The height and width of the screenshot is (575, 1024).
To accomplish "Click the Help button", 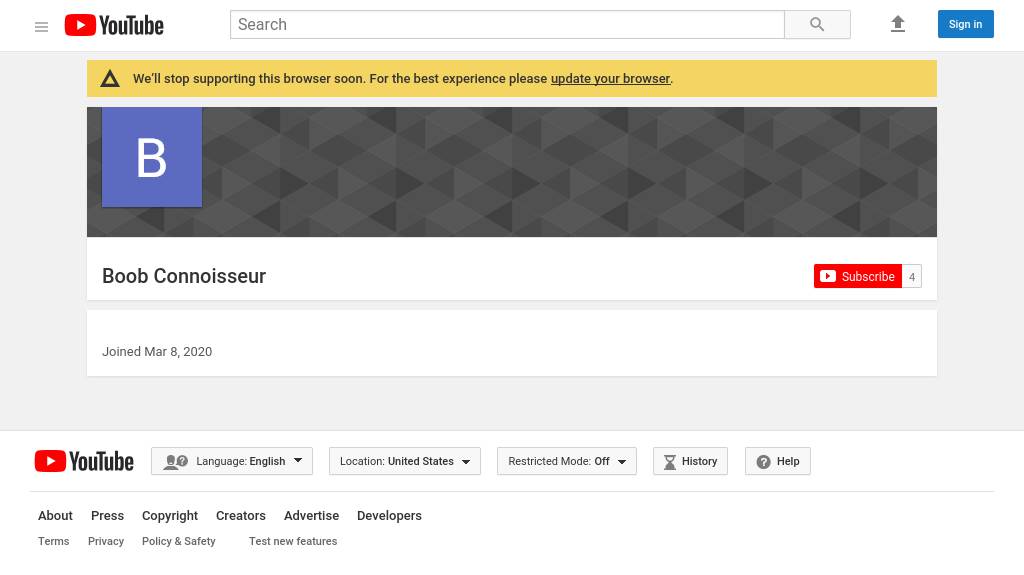I will click(x=778, y=461).
